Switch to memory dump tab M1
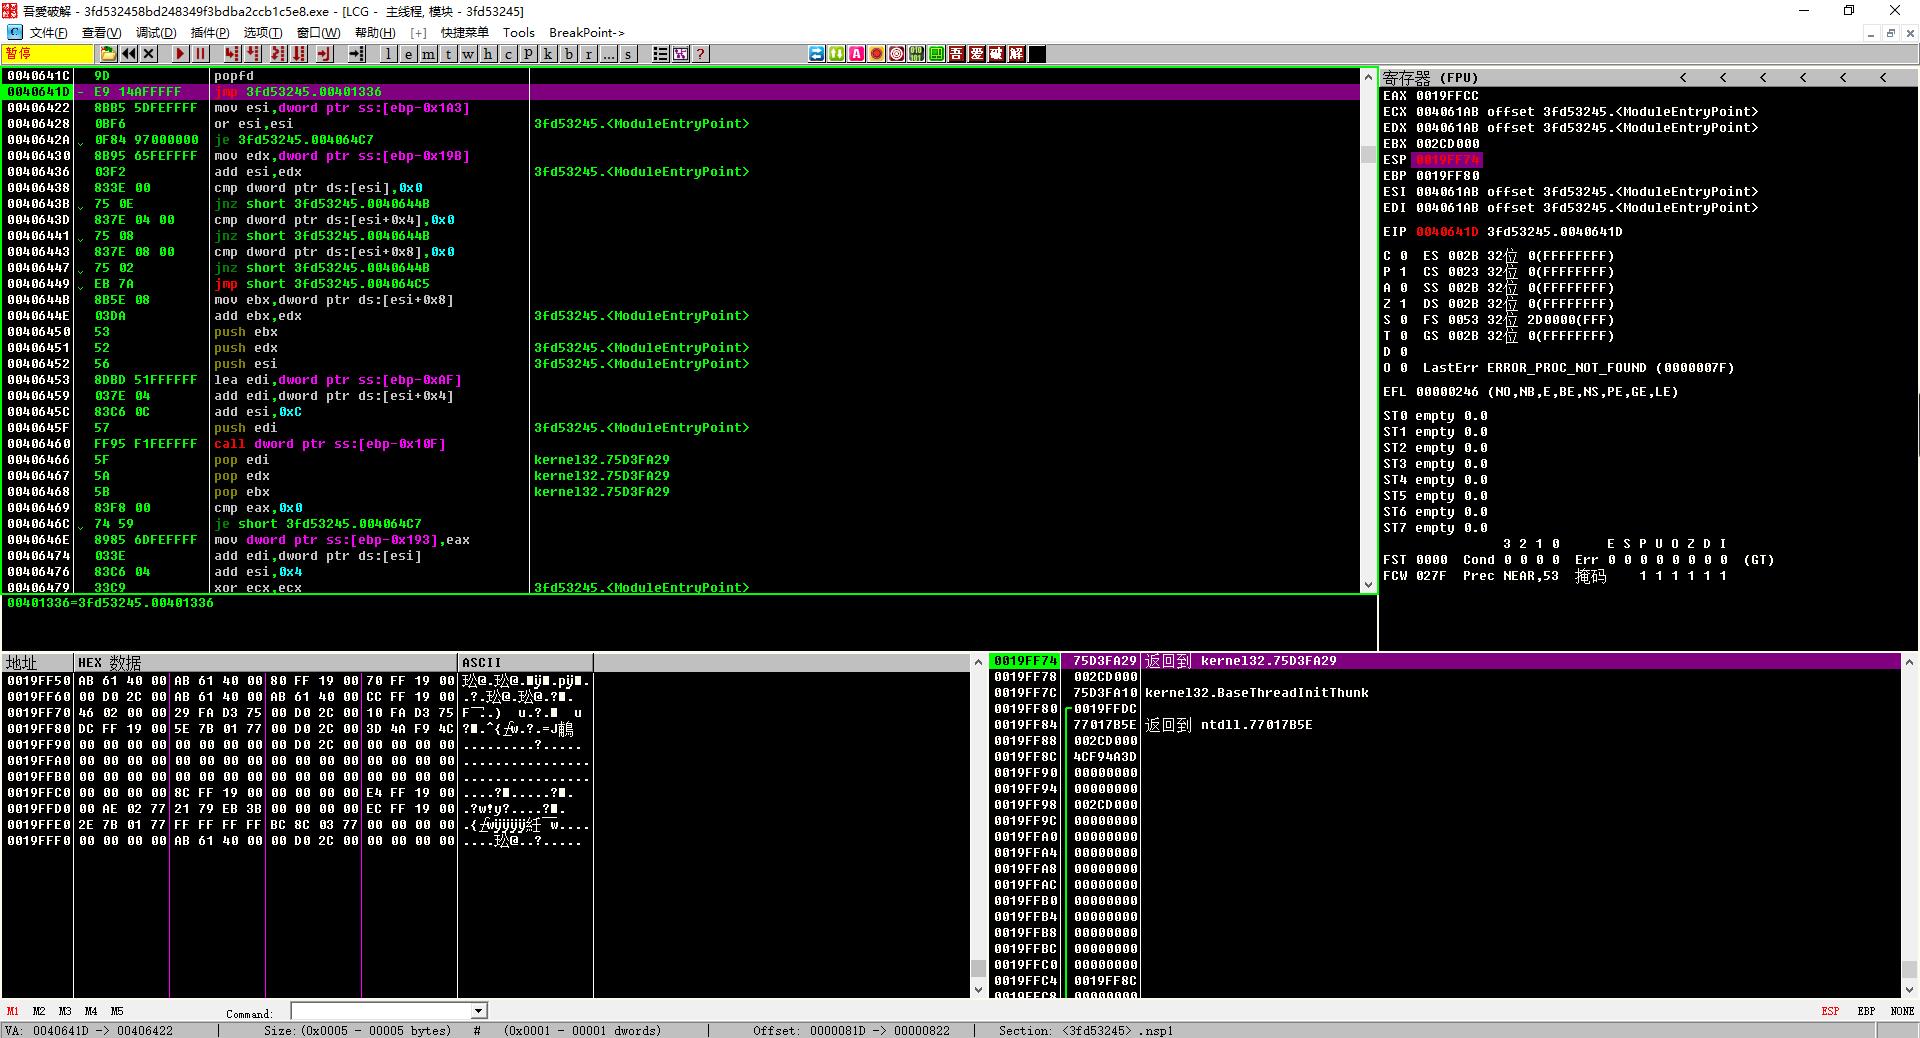Viewport: 1920px width, 1038px height. pyautogui.click(x=13, y=1011)
